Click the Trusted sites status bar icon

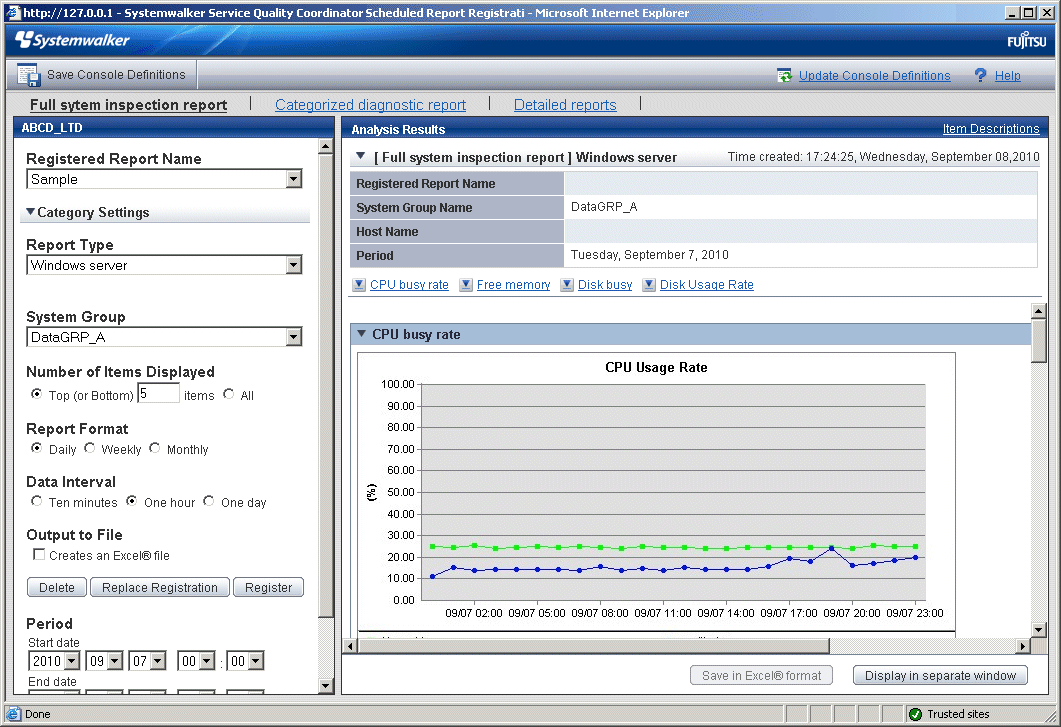pos(915,714)
